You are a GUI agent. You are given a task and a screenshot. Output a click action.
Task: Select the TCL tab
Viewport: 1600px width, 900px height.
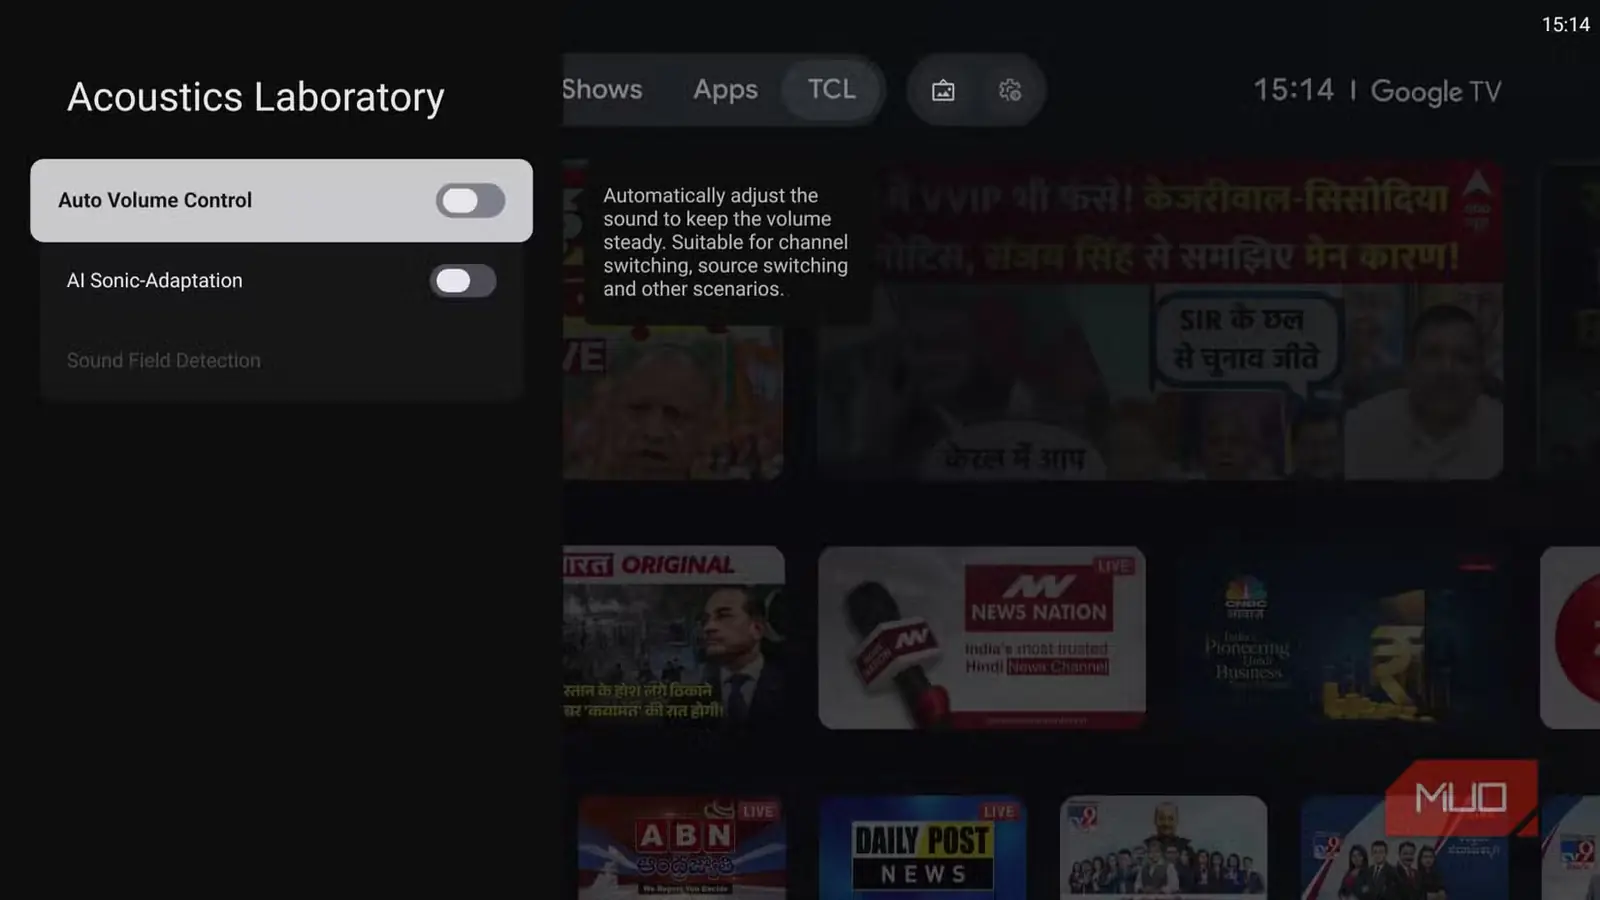[x=831, y=90]
